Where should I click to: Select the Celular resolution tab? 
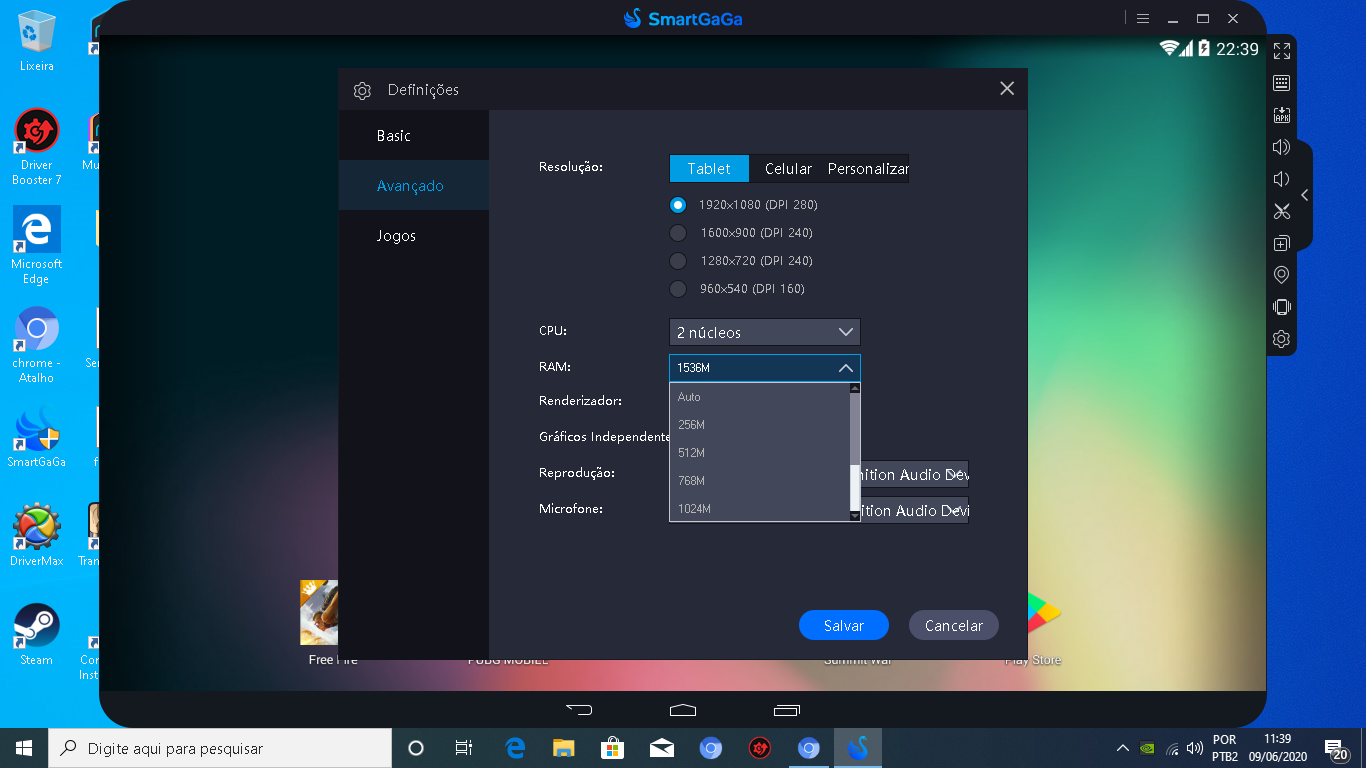coord(788,169)
